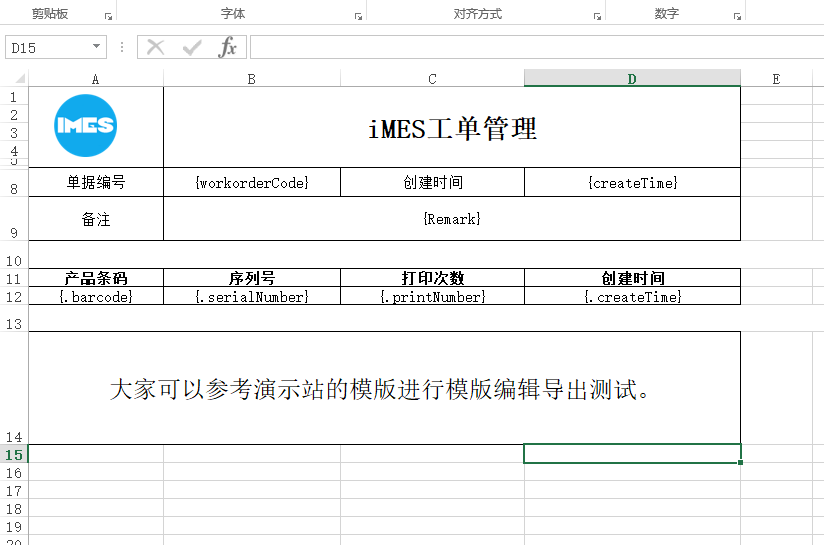
Task: Select column D header
Action: point(632,79)
